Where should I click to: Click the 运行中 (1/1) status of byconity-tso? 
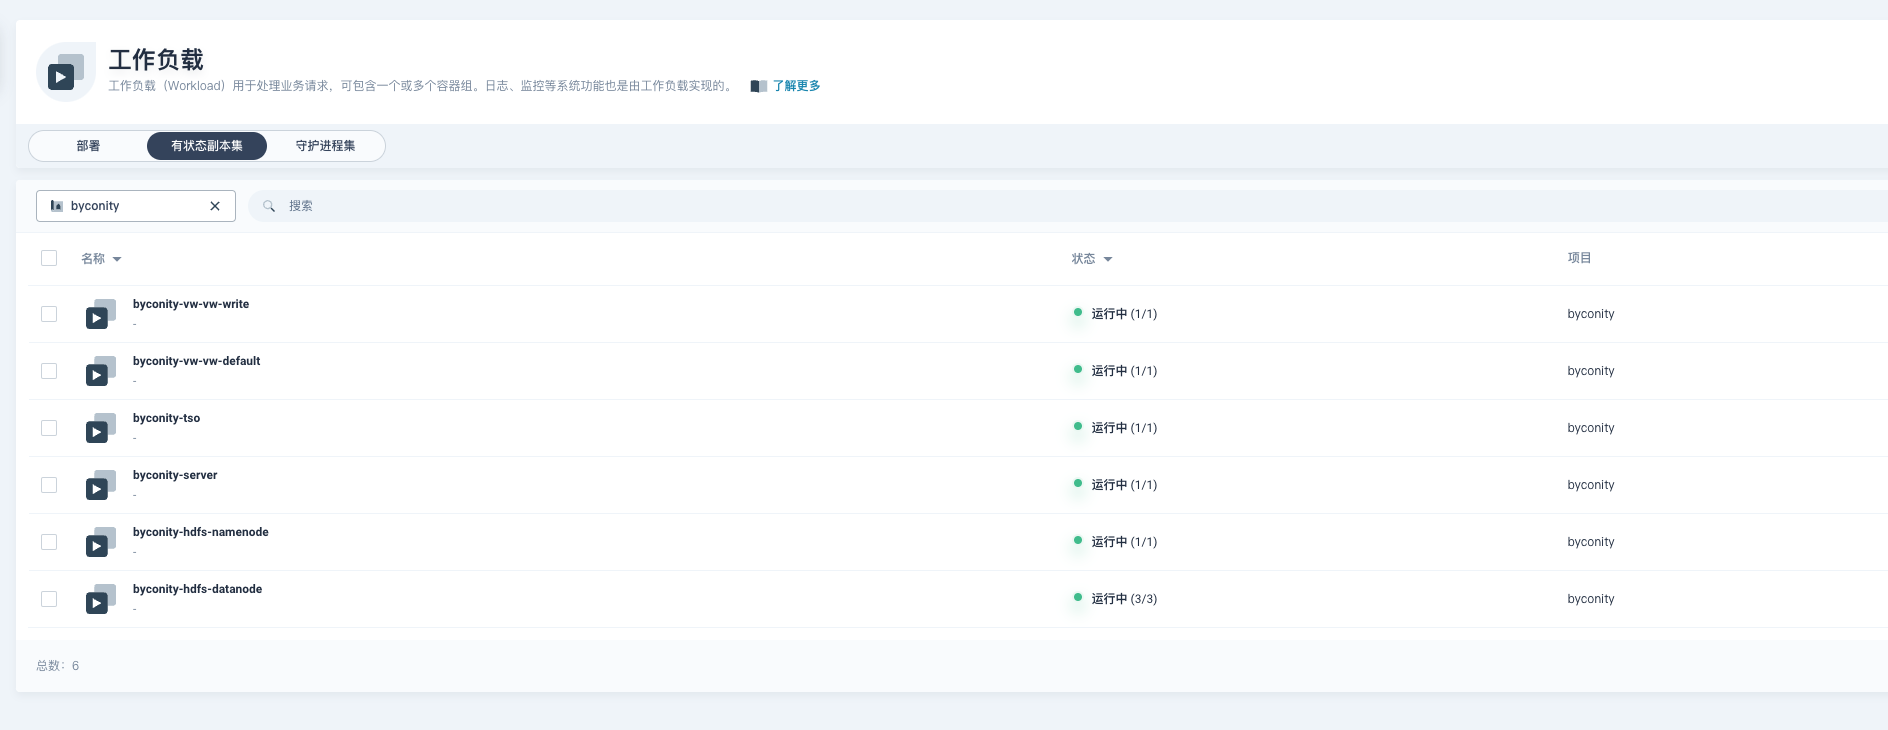(1115, 428)
